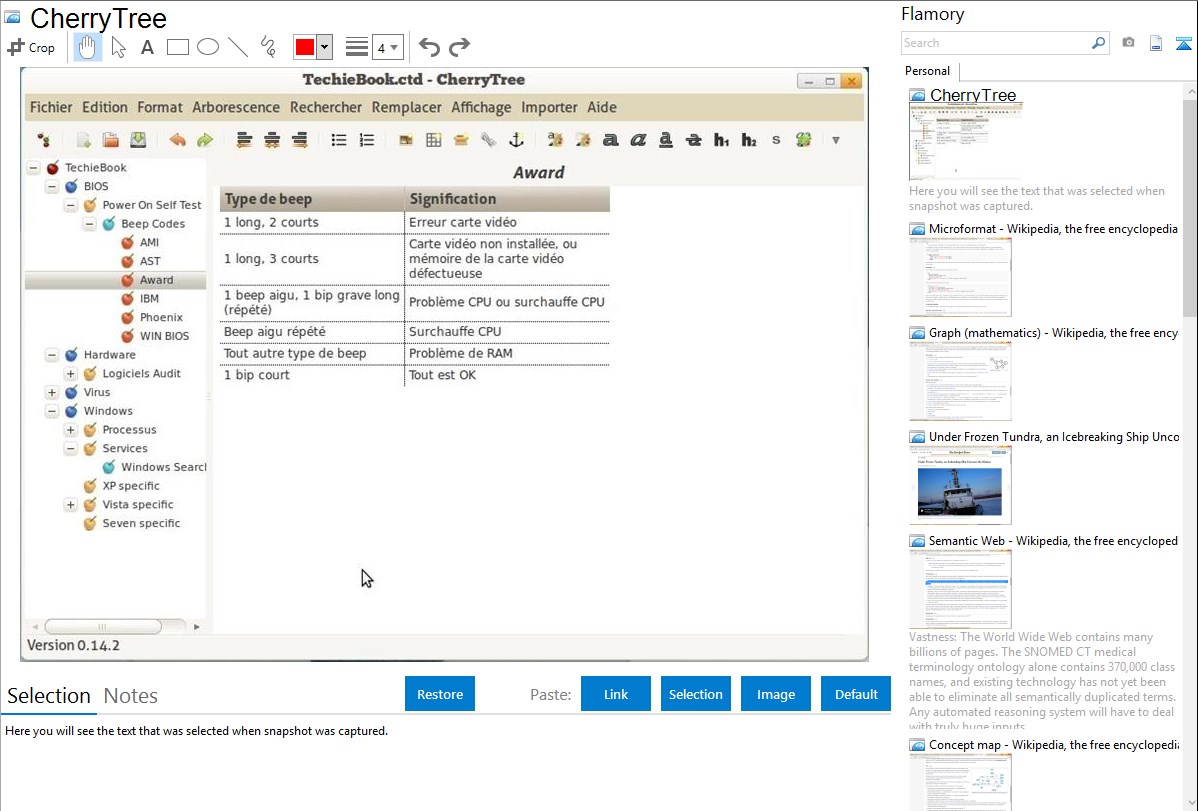Click the Paste Link button
This screenshot has width=1198, height=811.
coord(616,694)
